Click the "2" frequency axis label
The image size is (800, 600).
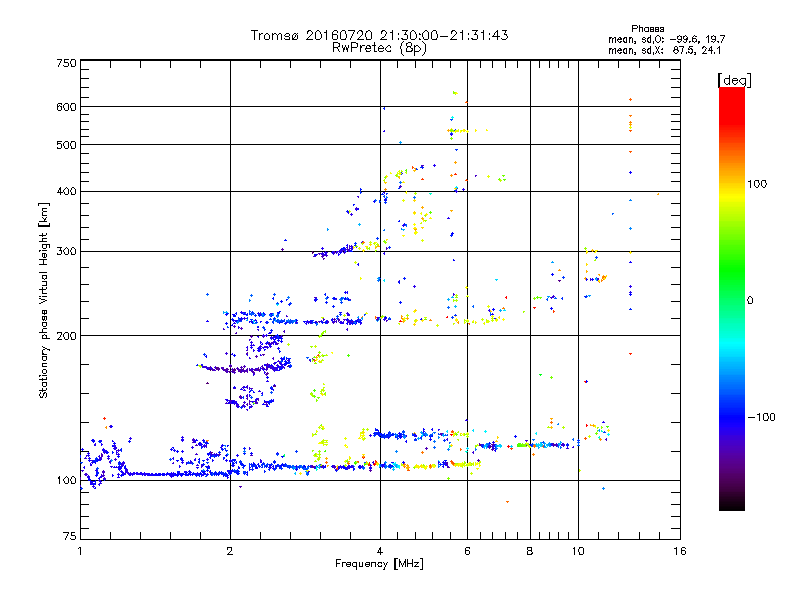(x=230, y=551)
